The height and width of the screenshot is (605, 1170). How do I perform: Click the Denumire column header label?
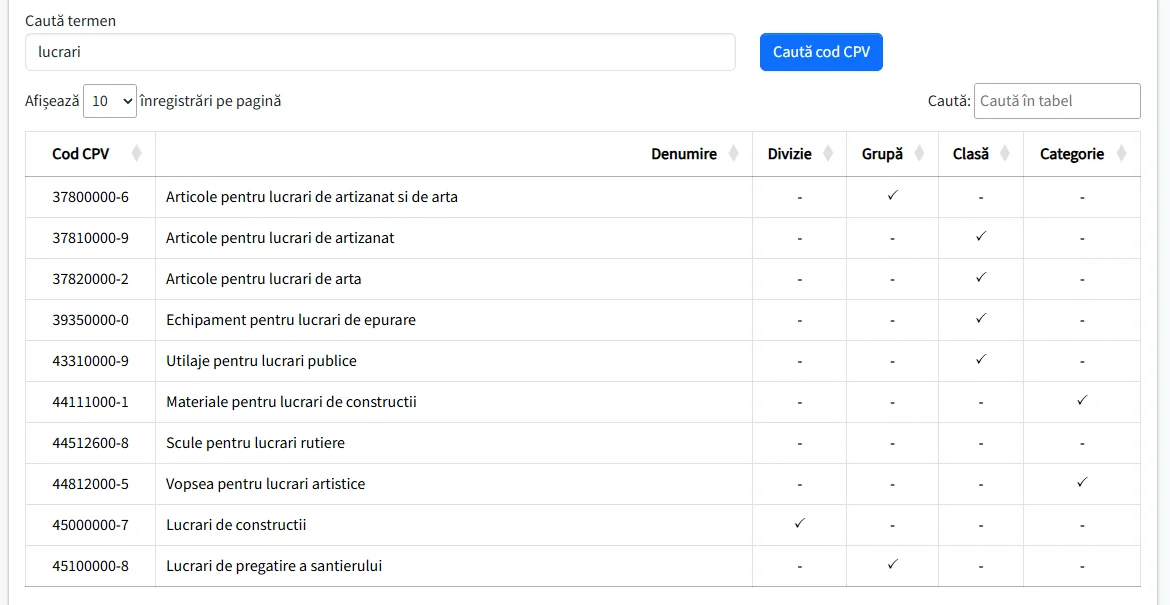(x=684, y=154)
